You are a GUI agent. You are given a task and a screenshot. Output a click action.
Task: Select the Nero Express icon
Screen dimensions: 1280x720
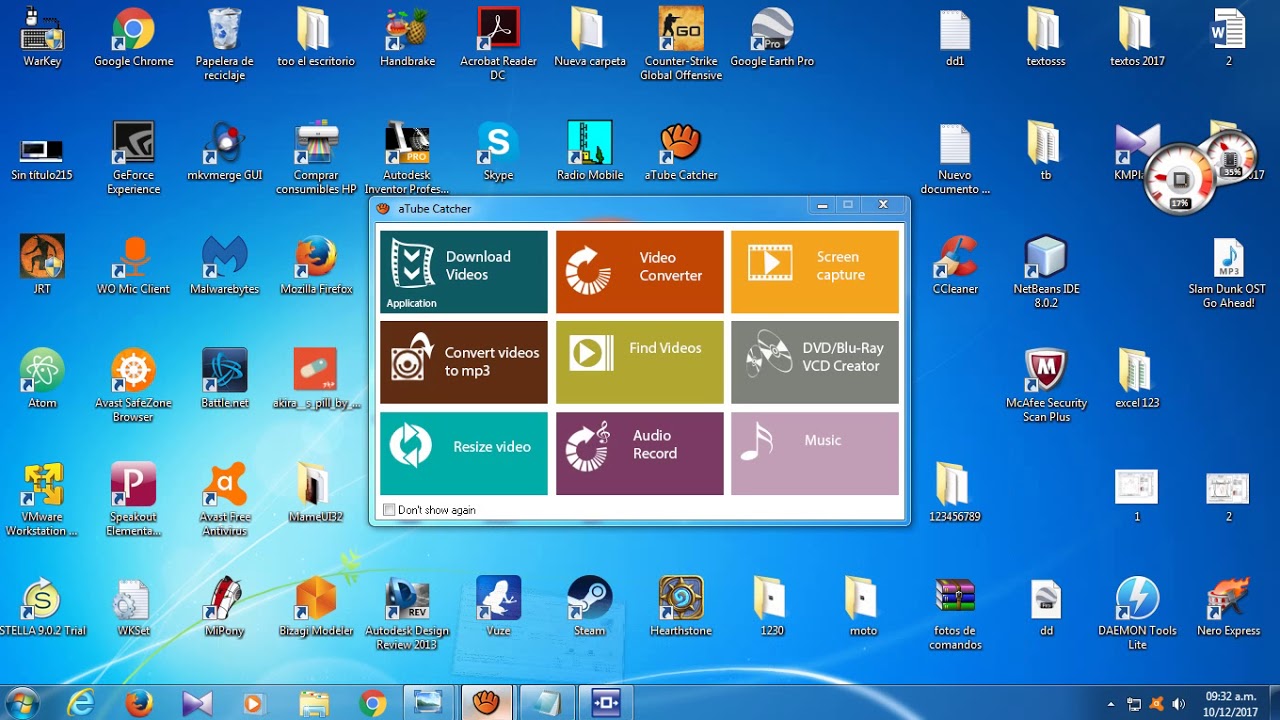(1228, 608)
